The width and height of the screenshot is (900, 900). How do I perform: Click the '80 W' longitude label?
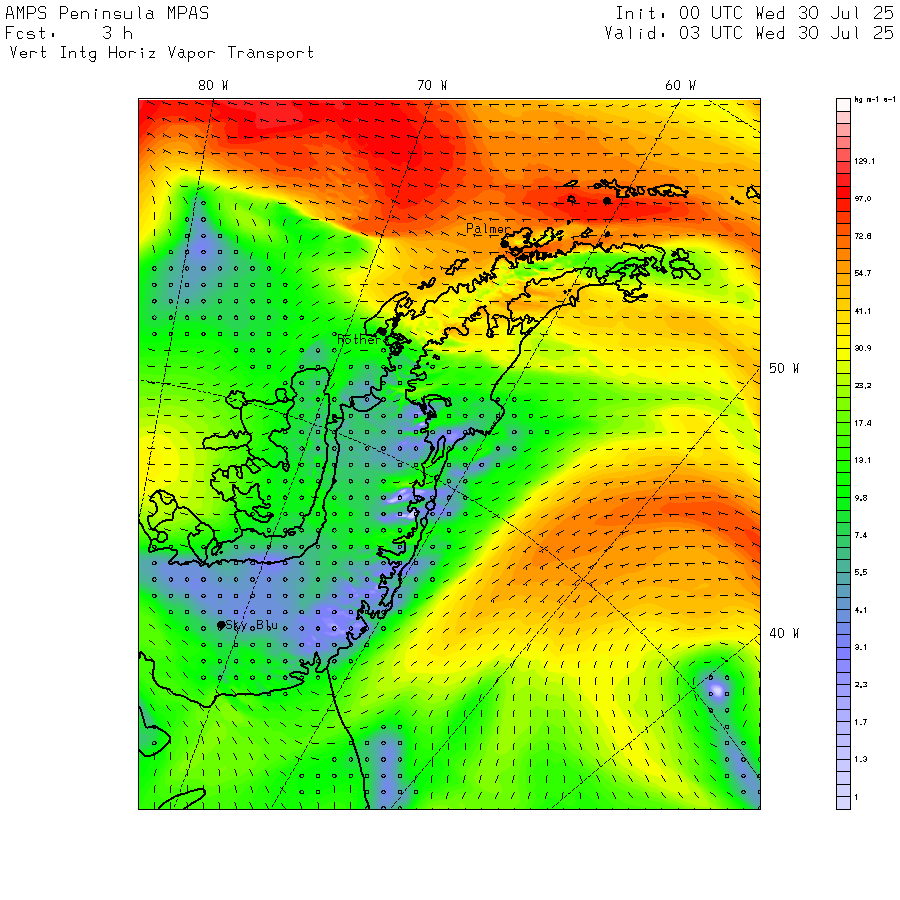click(x=213, y=86)
